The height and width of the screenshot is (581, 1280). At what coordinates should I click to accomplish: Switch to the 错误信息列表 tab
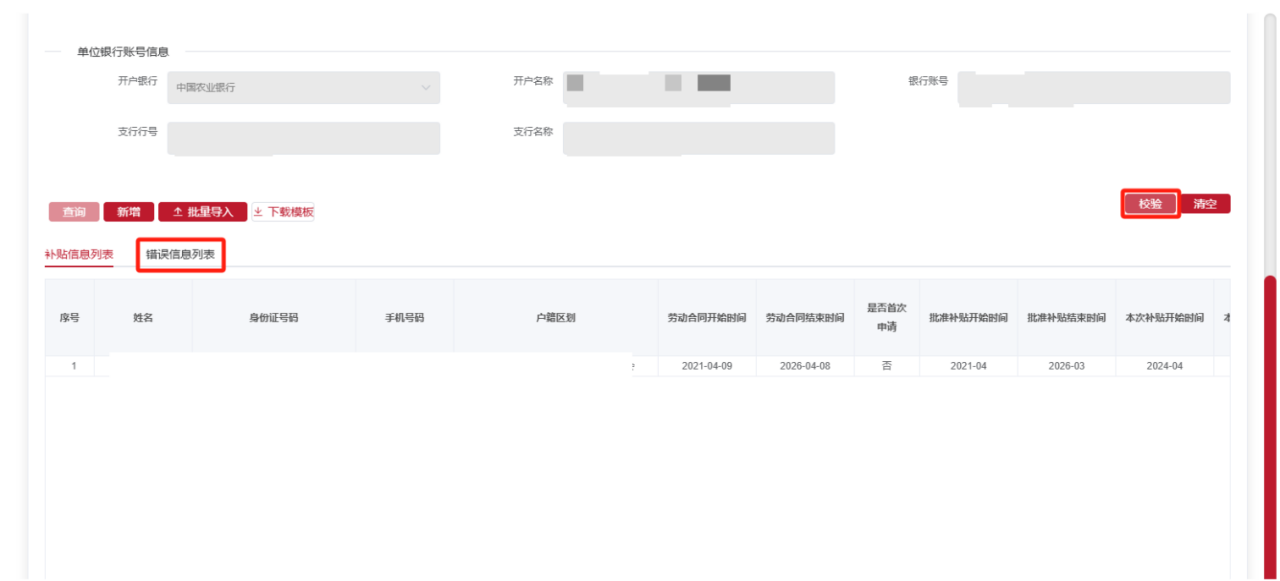pos(180,256)
